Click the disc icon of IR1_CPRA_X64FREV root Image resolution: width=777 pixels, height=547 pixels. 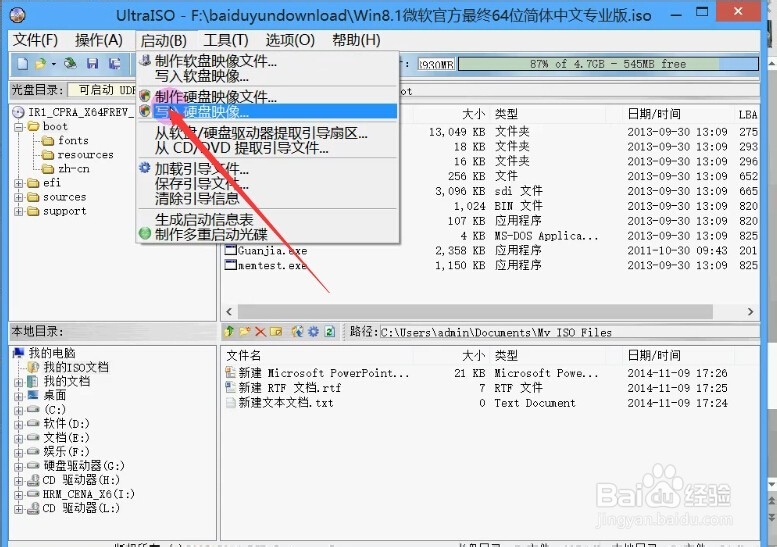(18, 112)
